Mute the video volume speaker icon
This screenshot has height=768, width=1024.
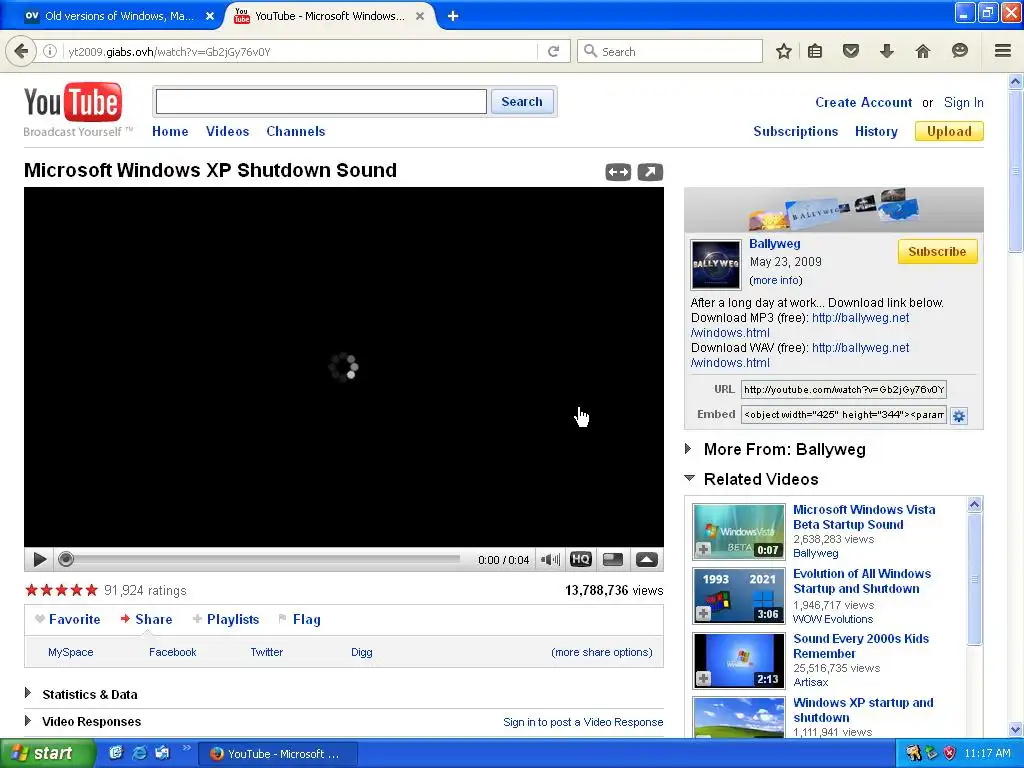click(x=551, y=560)
